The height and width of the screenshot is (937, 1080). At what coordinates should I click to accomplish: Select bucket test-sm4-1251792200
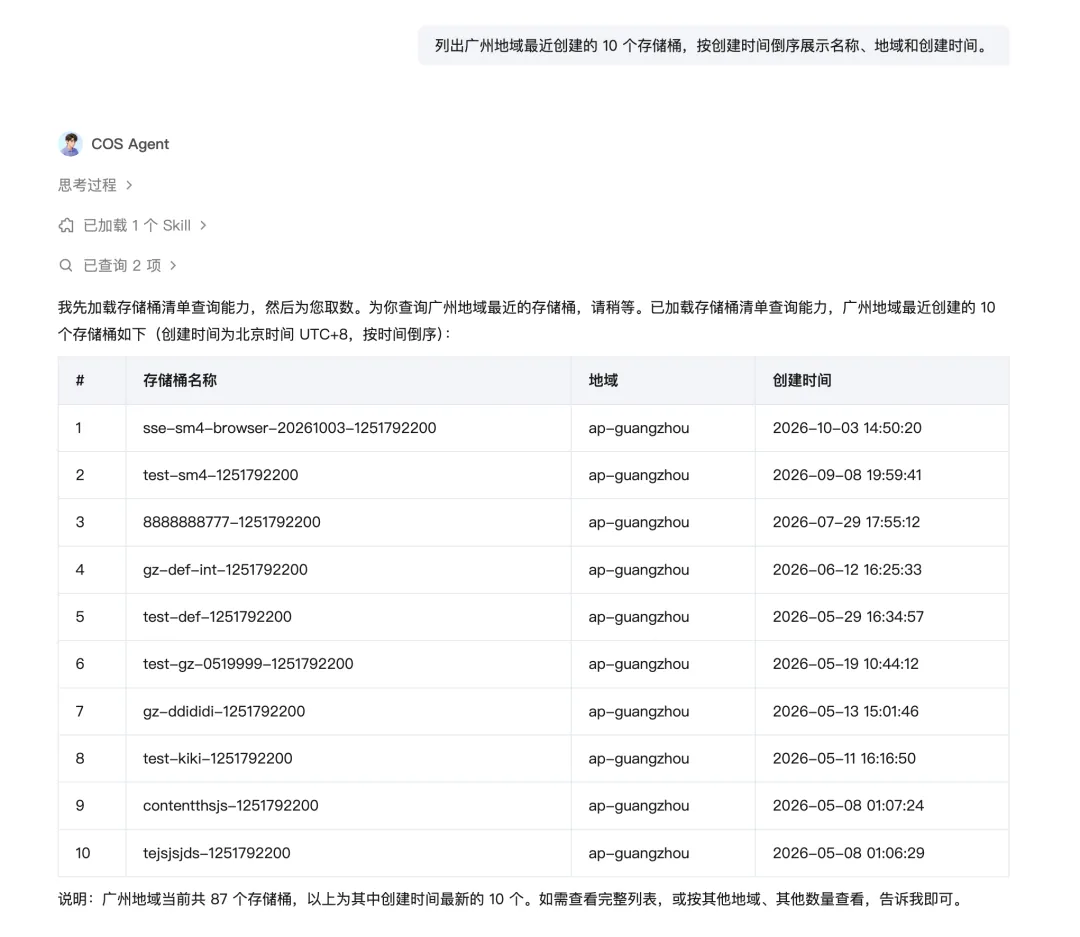(x=220, y=475)
